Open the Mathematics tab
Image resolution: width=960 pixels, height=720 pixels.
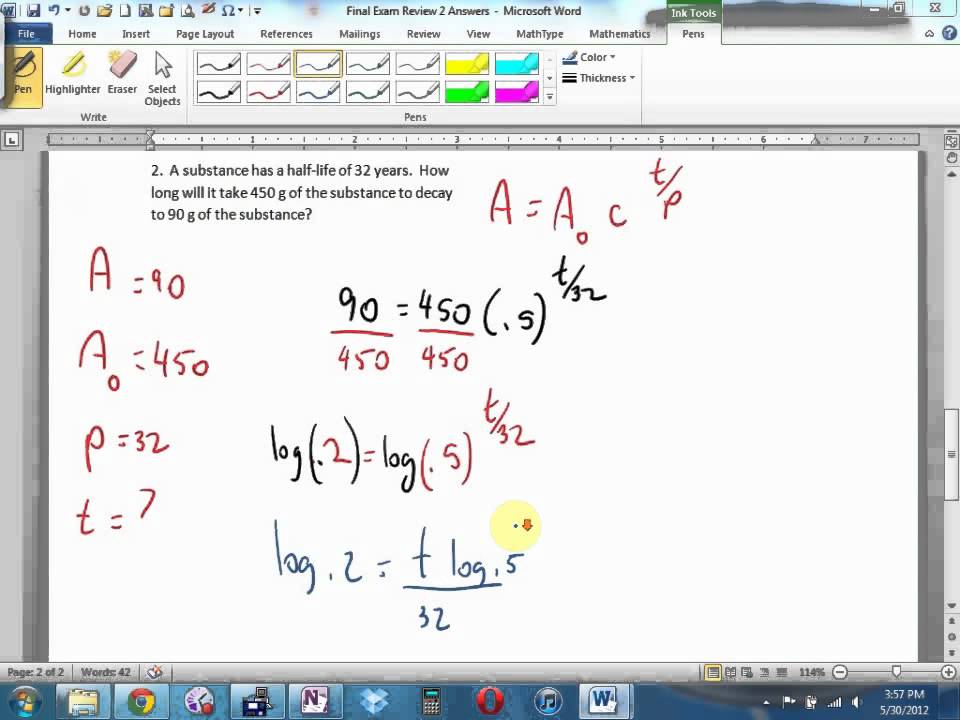[620, 34]
